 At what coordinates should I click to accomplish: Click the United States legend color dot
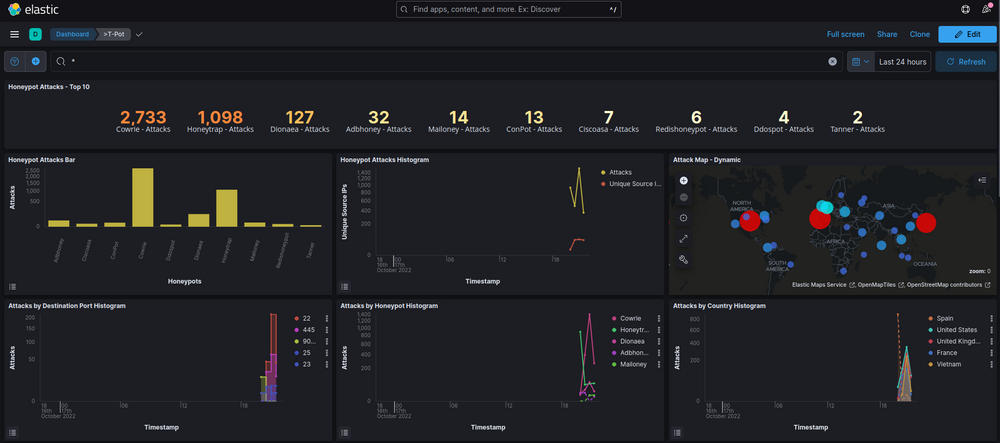coord(931,330)
